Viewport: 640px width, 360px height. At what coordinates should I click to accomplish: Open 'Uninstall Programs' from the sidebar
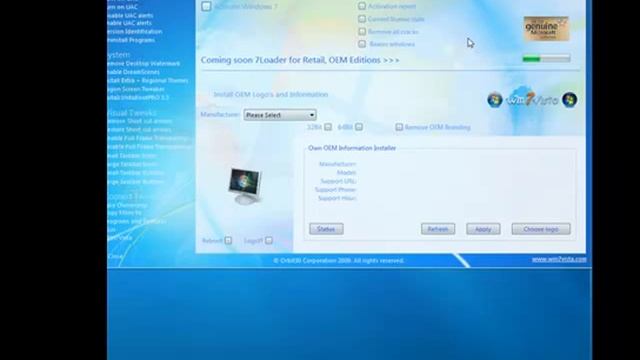click(x=131, y=40)
